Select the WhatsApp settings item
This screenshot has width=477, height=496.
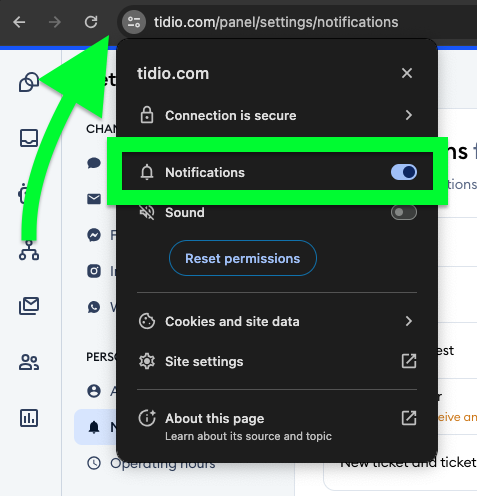pos(94,307)
